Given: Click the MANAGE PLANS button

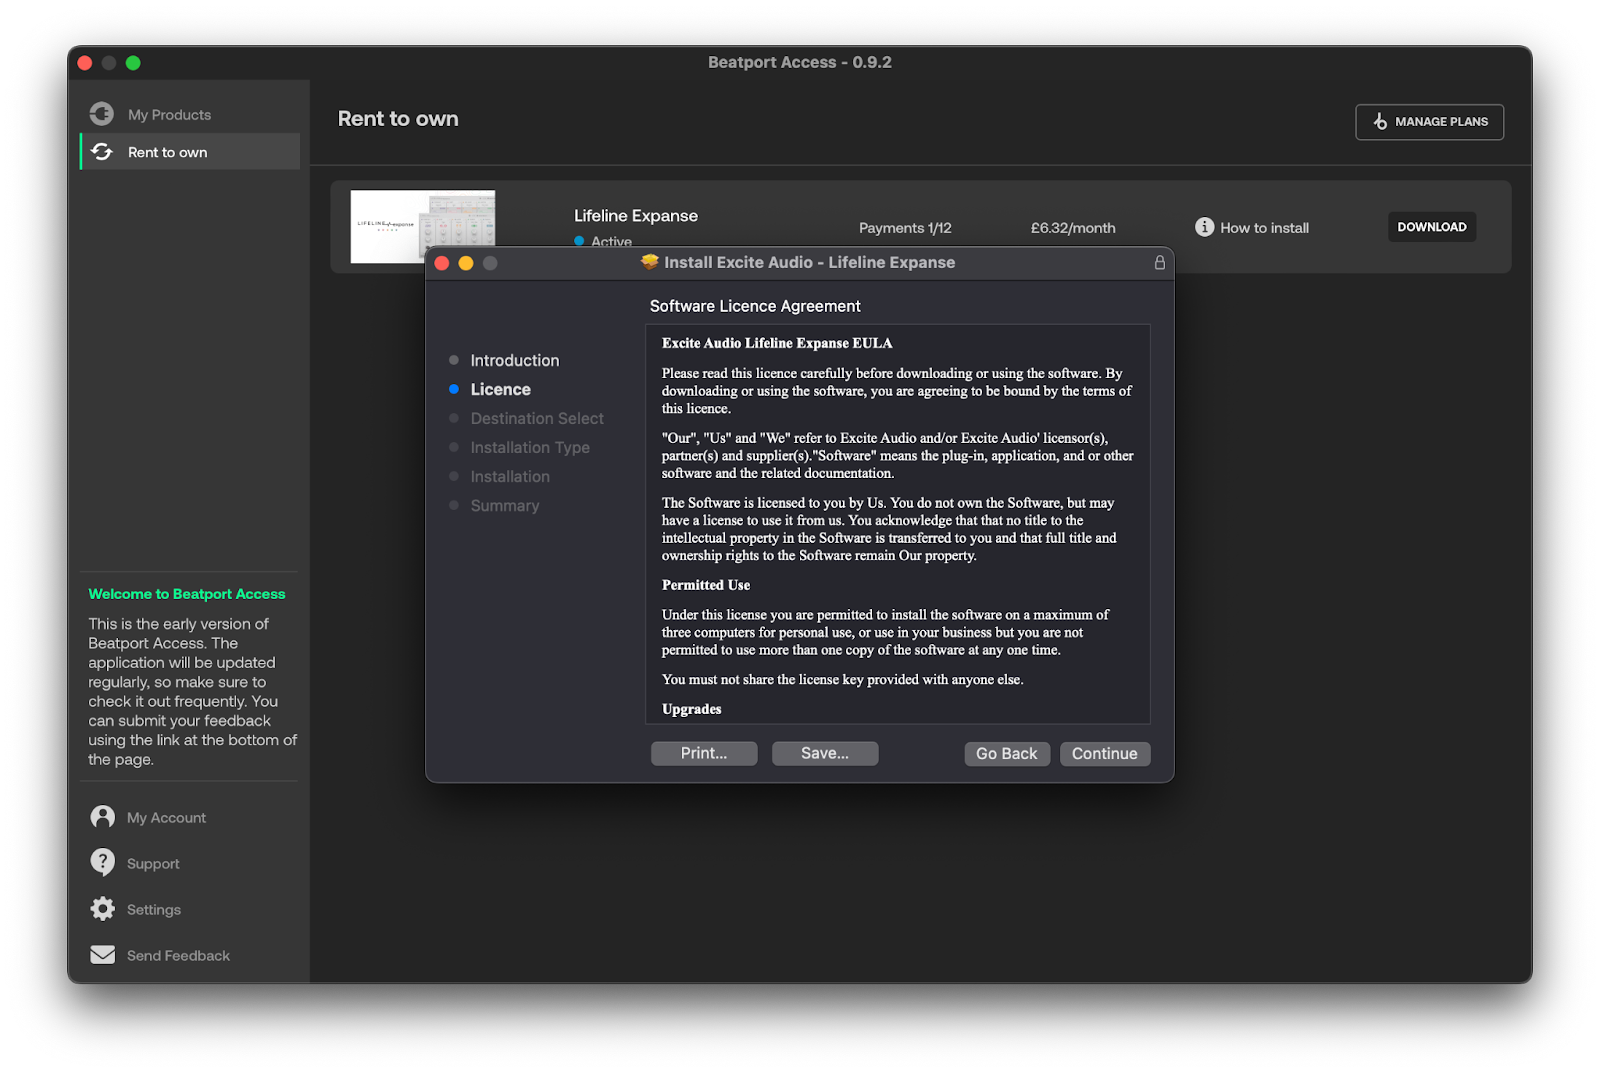Looking at the screenshot, I should [1429, 121].
